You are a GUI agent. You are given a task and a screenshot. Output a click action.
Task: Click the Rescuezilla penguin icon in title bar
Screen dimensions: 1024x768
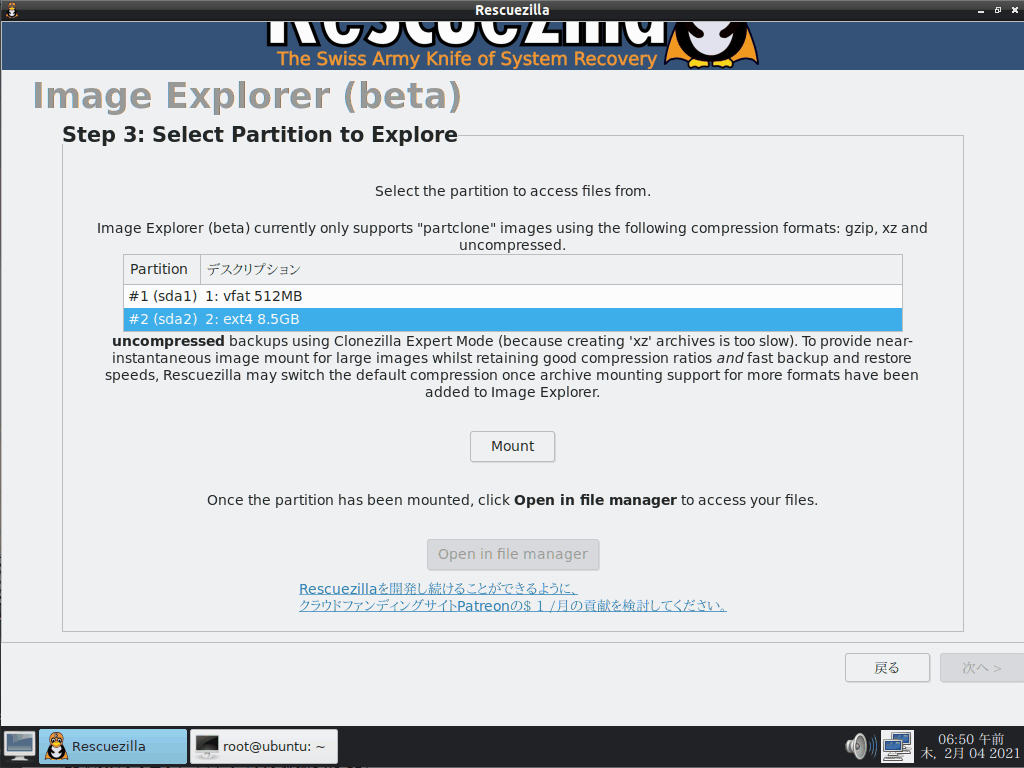12,10
